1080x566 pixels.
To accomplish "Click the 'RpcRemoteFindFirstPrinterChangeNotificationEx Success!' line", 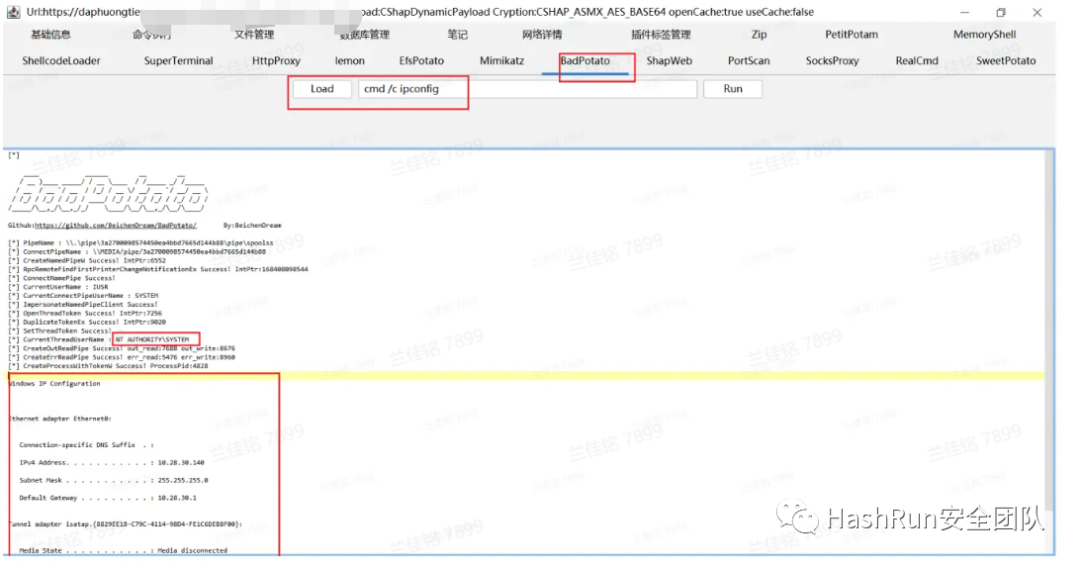I will [158, 269].
